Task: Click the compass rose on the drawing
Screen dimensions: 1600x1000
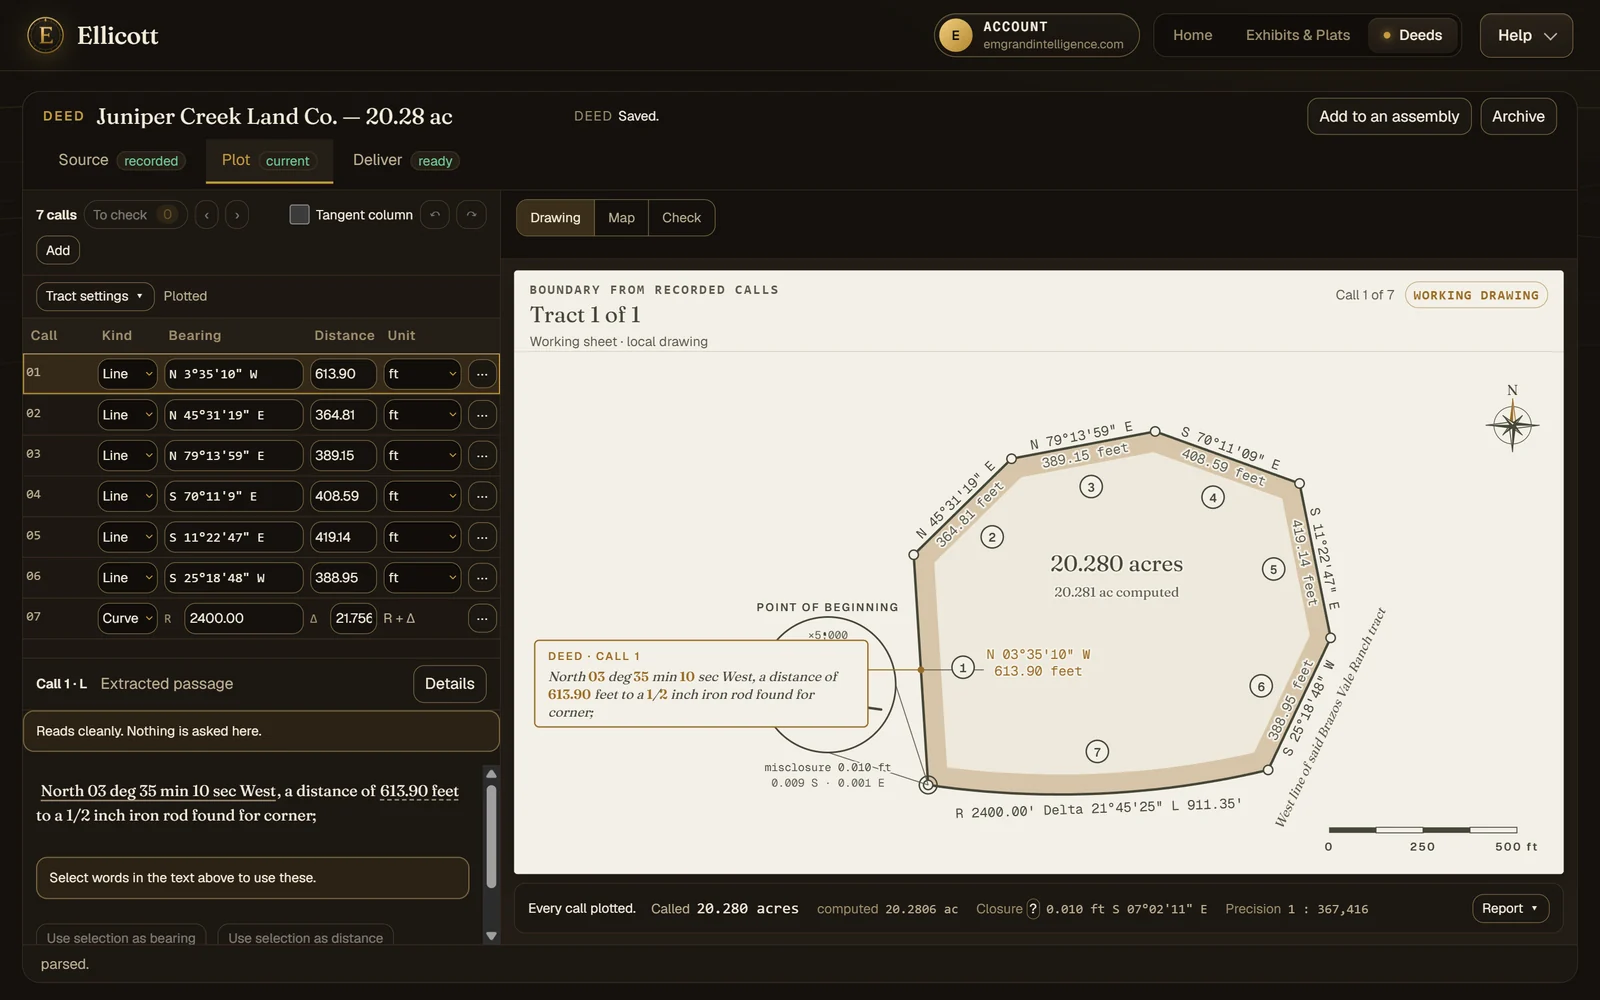Action: click(1512, 424)
